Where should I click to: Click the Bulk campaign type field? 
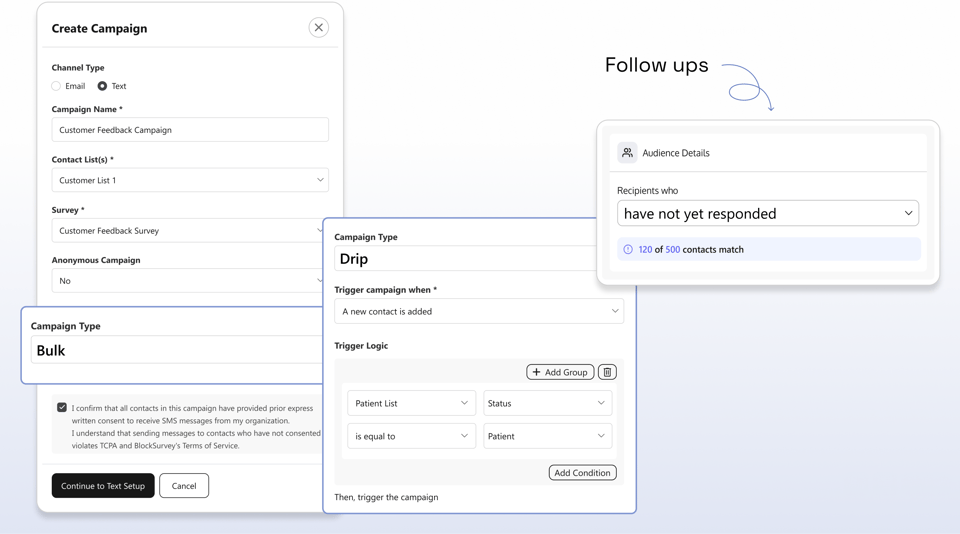click(176, 350)
